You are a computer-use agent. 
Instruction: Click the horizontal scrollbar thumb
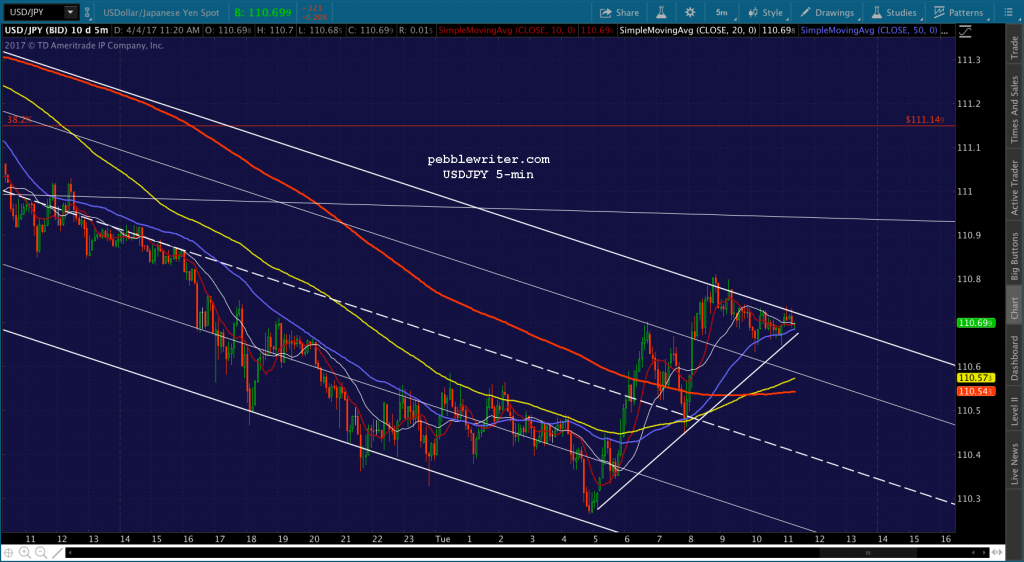click(867, 553)
